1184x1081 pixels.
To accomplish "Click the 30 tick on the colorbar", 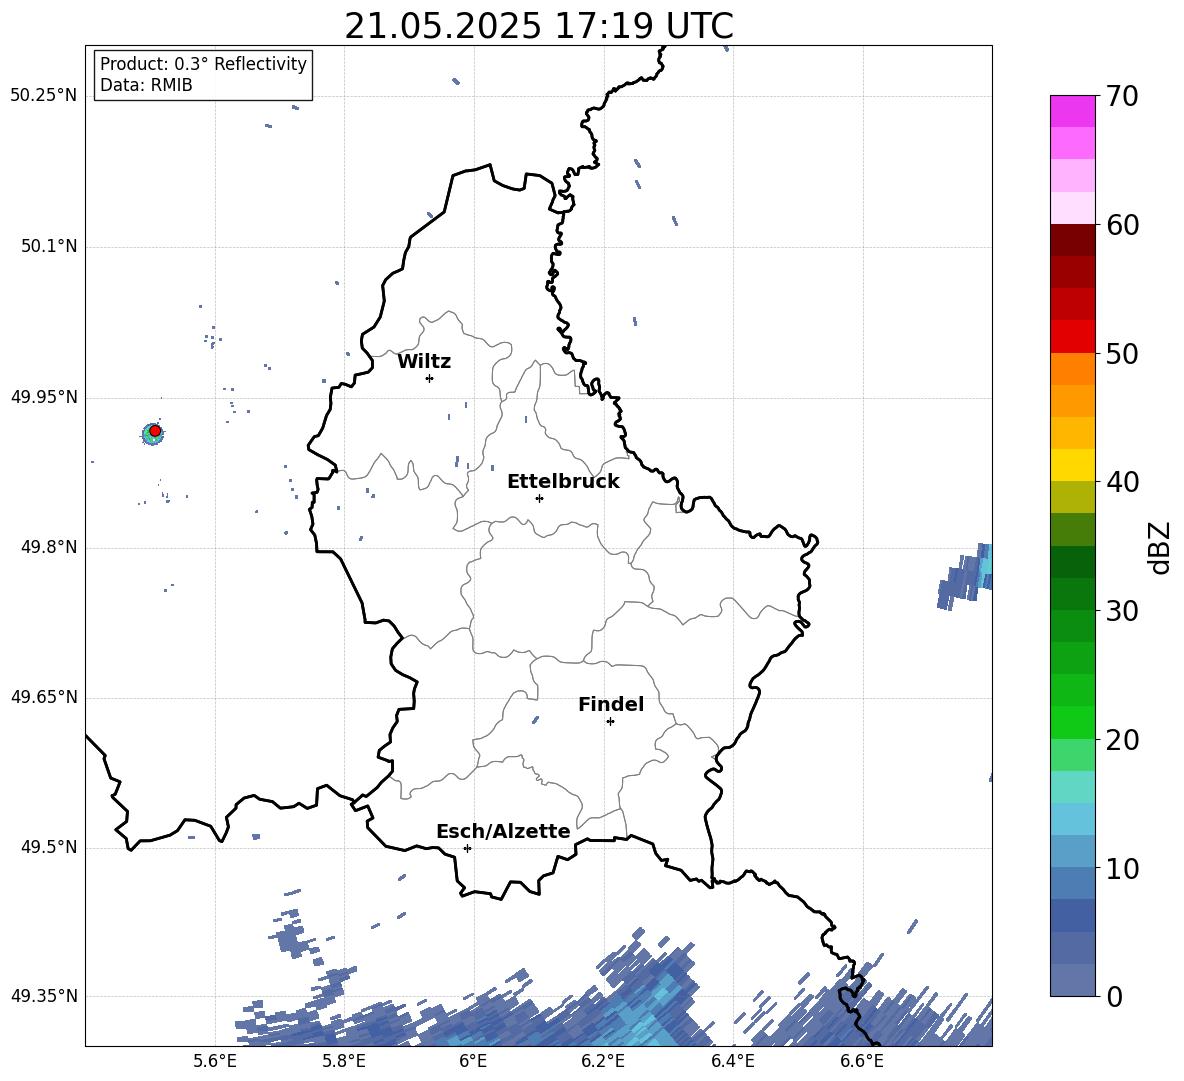I will tap(1122, 611).
